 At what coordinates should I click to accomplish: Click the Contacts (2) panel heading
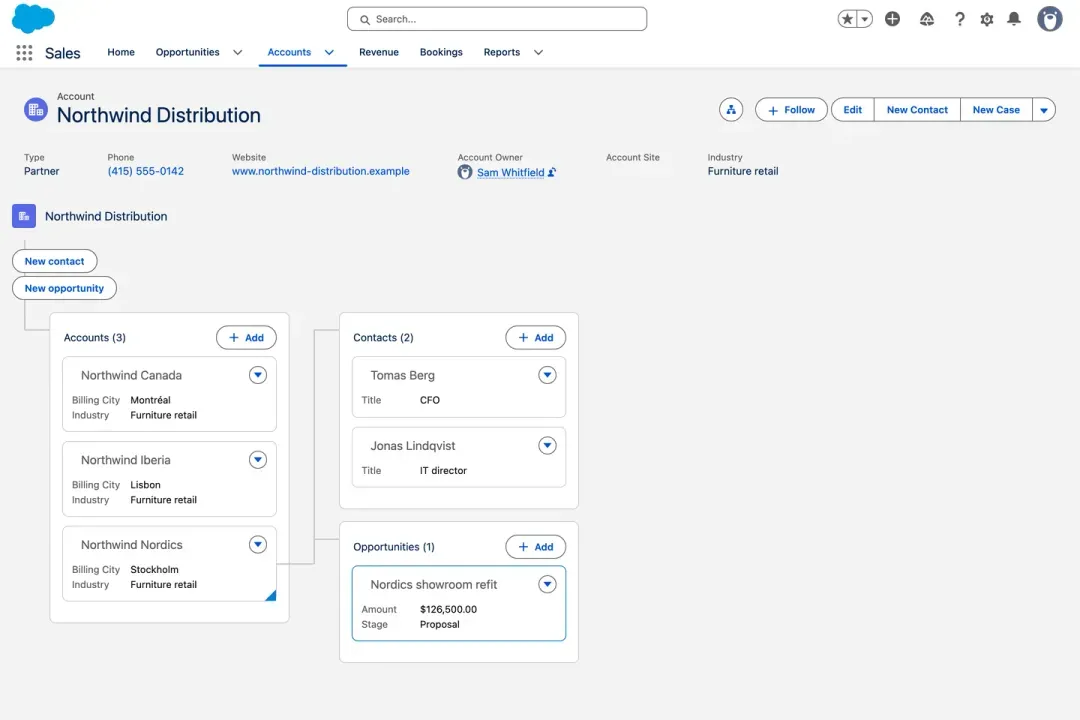pos(383,338)
